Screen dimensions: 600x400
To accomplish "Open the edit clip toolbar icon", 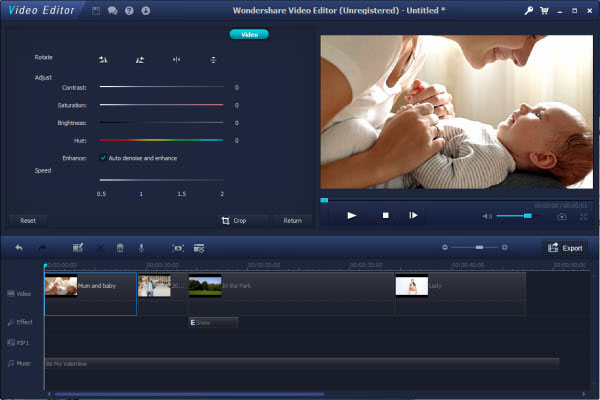I will (x=78, y=248).
